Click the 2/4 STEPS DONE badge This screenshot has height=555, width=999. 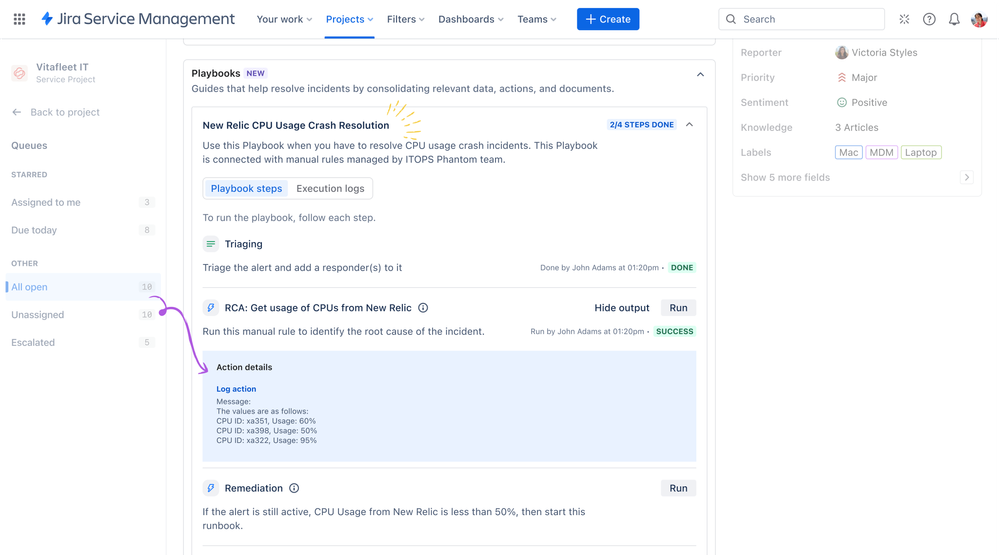pos(642,125)
